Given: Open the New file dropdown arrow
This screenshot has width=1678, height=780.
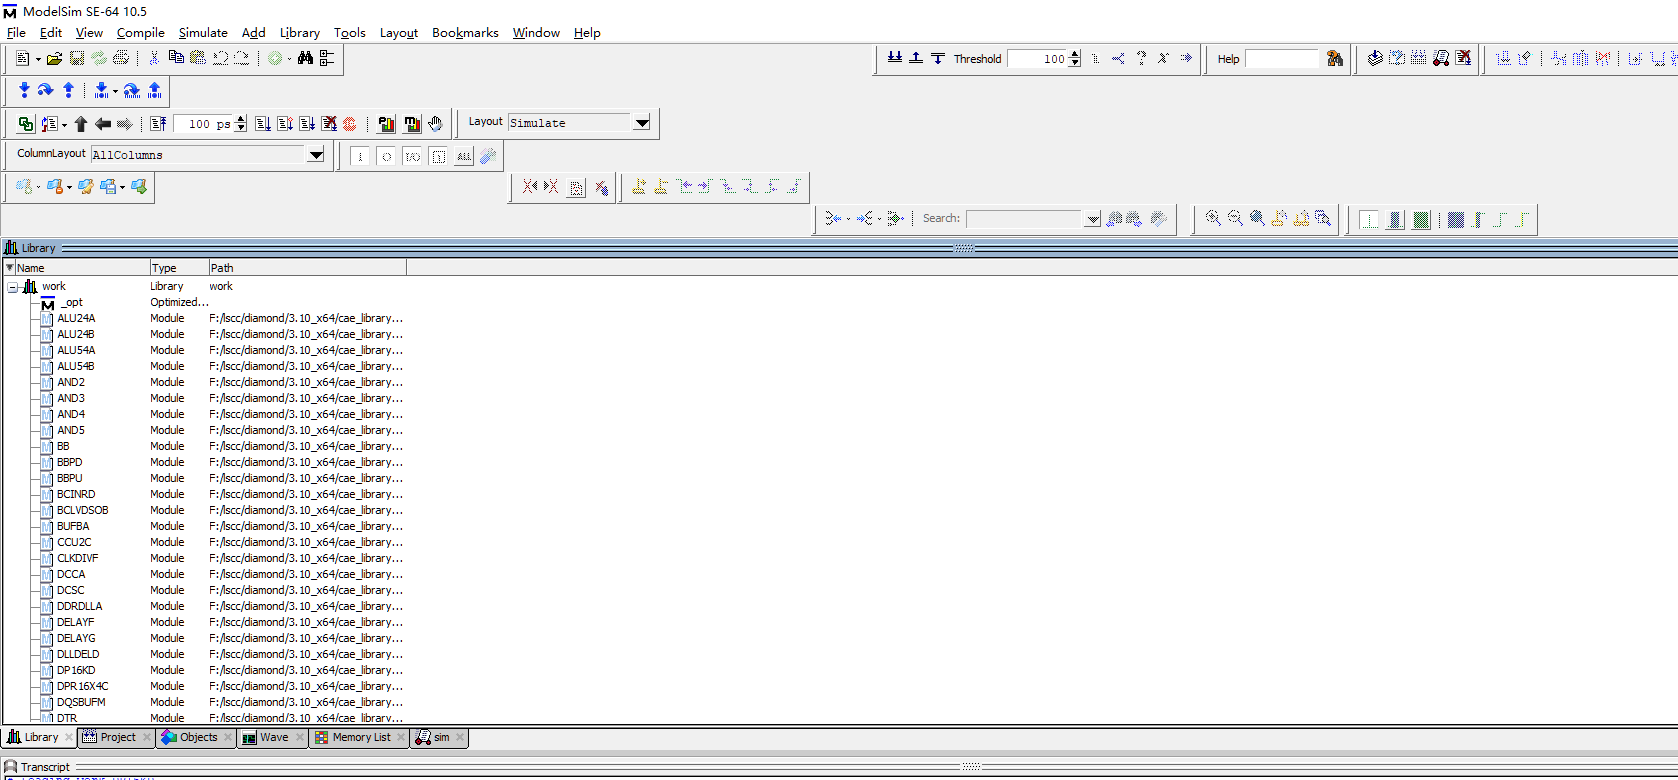Looking at the screenshot, I should point(38,59).
